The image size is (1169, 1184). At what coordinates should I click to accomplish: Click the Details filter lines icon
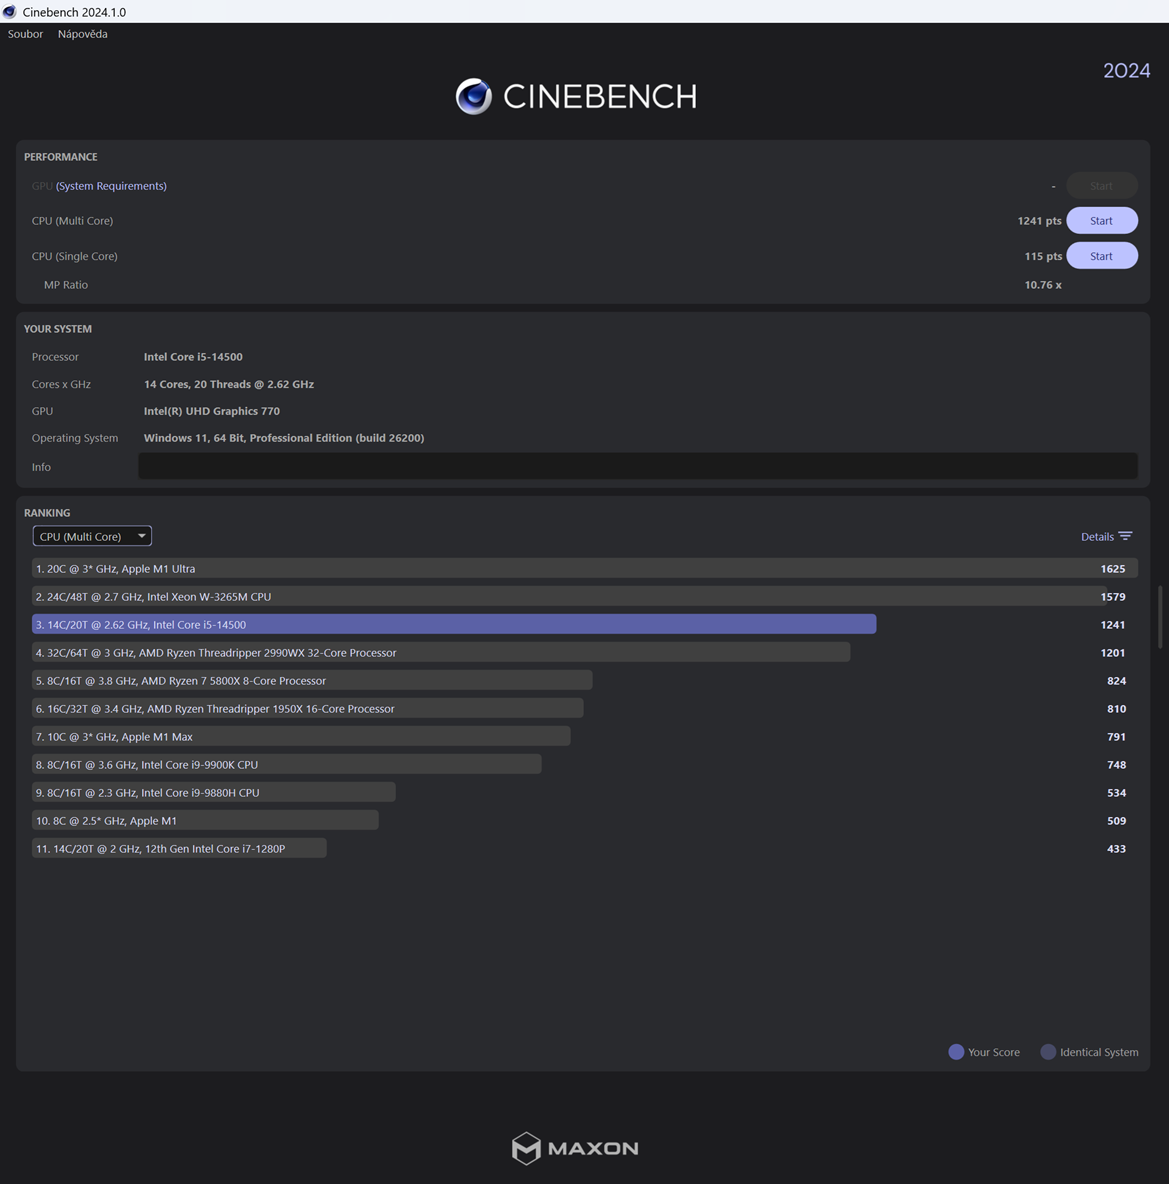[x=1125, y=536]
